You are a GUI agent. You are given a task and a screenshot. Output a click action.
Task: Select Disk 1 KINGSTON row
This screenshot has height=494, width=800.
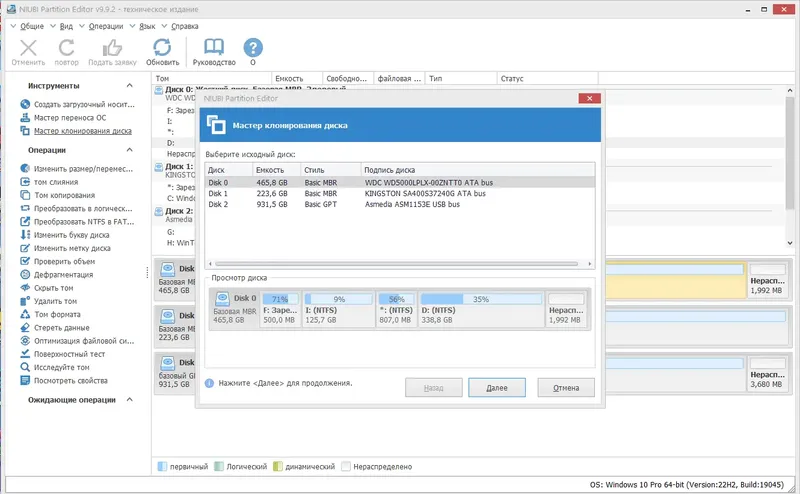click(x=399, y=193)
